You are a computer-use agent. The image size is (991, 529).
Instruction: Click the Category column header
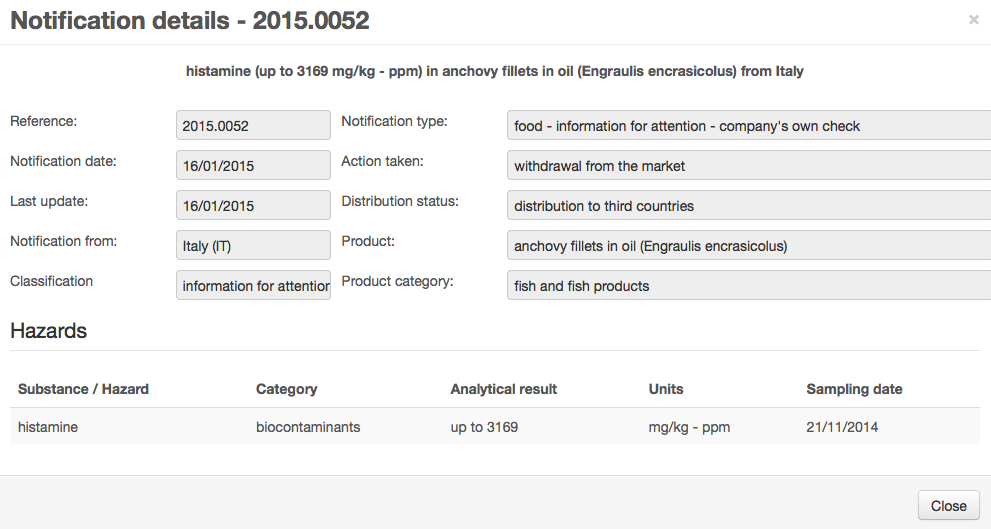pyautogui.click(x=286, y=389)
